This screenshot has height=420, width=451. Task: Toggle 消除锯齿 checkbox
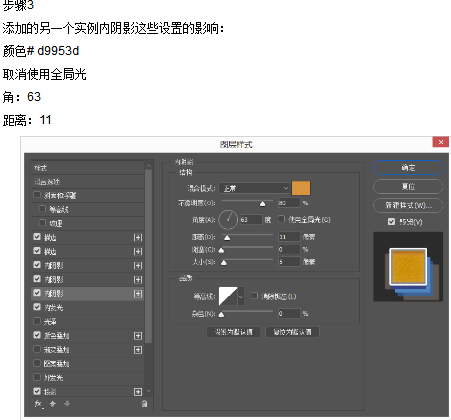pos(254,296)
